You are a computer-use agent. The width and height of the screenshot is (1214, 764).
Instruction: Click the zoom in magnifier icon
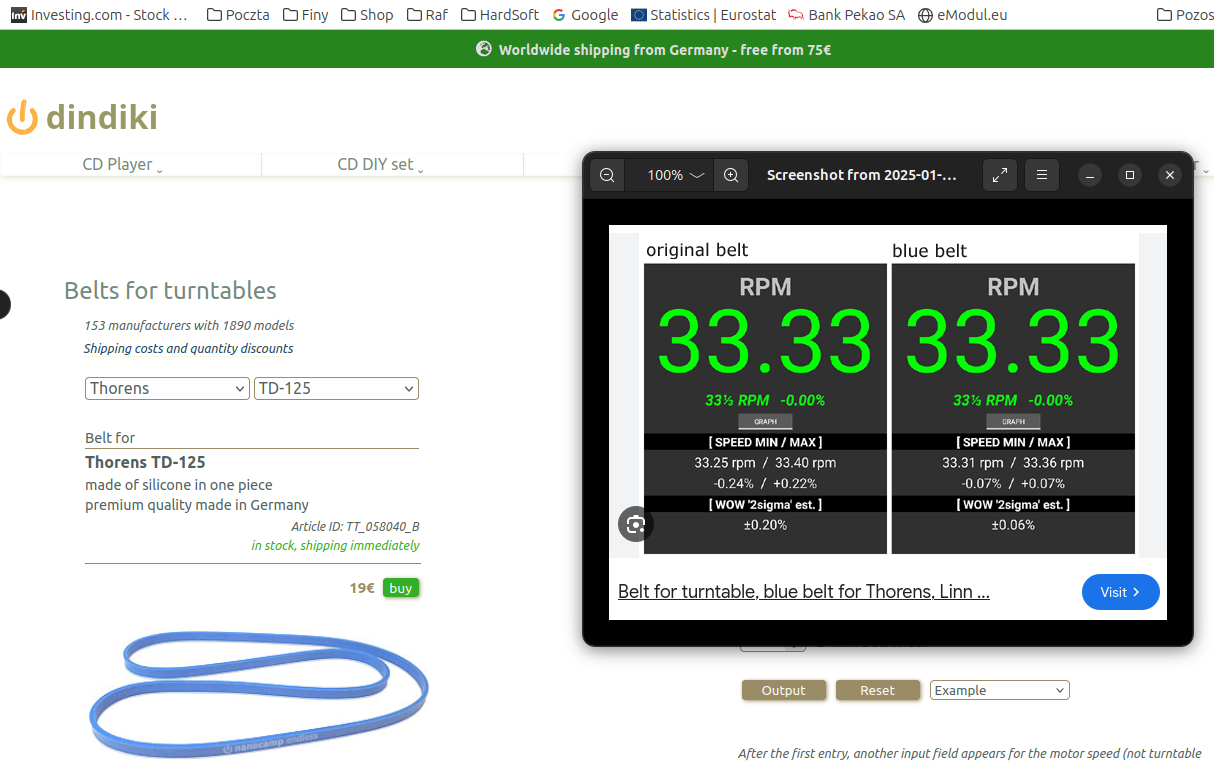click(x=731, y=175)
